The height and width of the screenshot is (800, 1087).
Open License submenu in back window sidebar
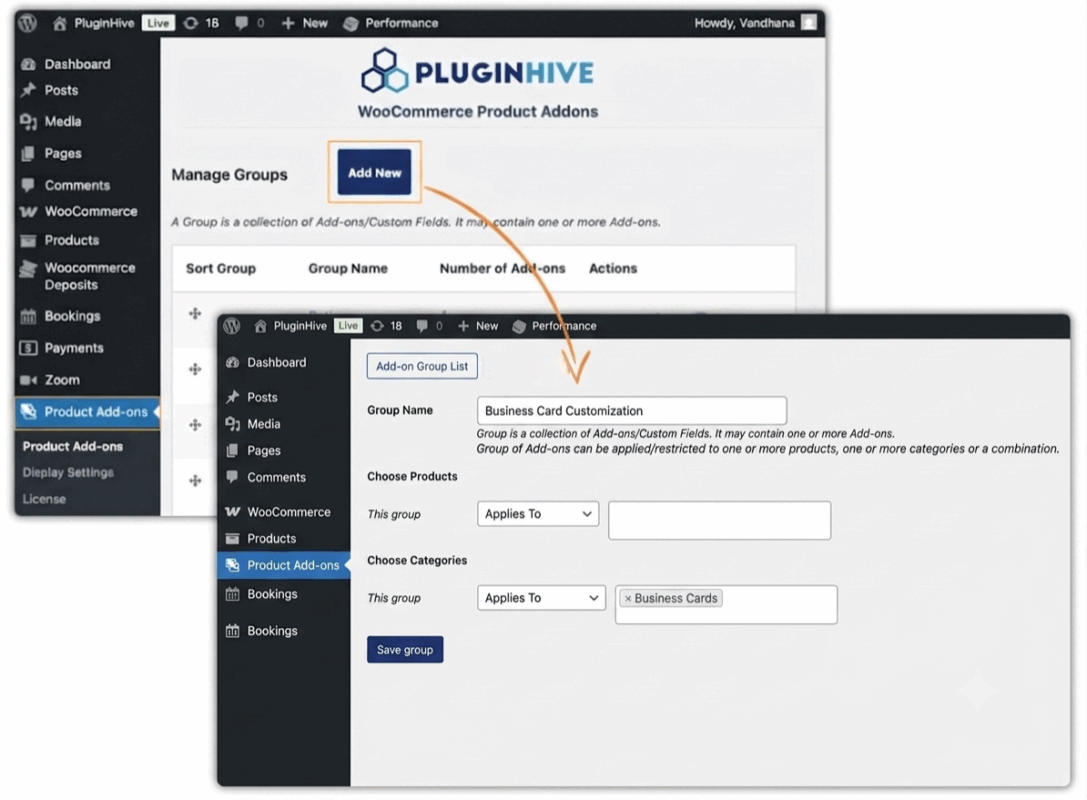coord(44,499)
